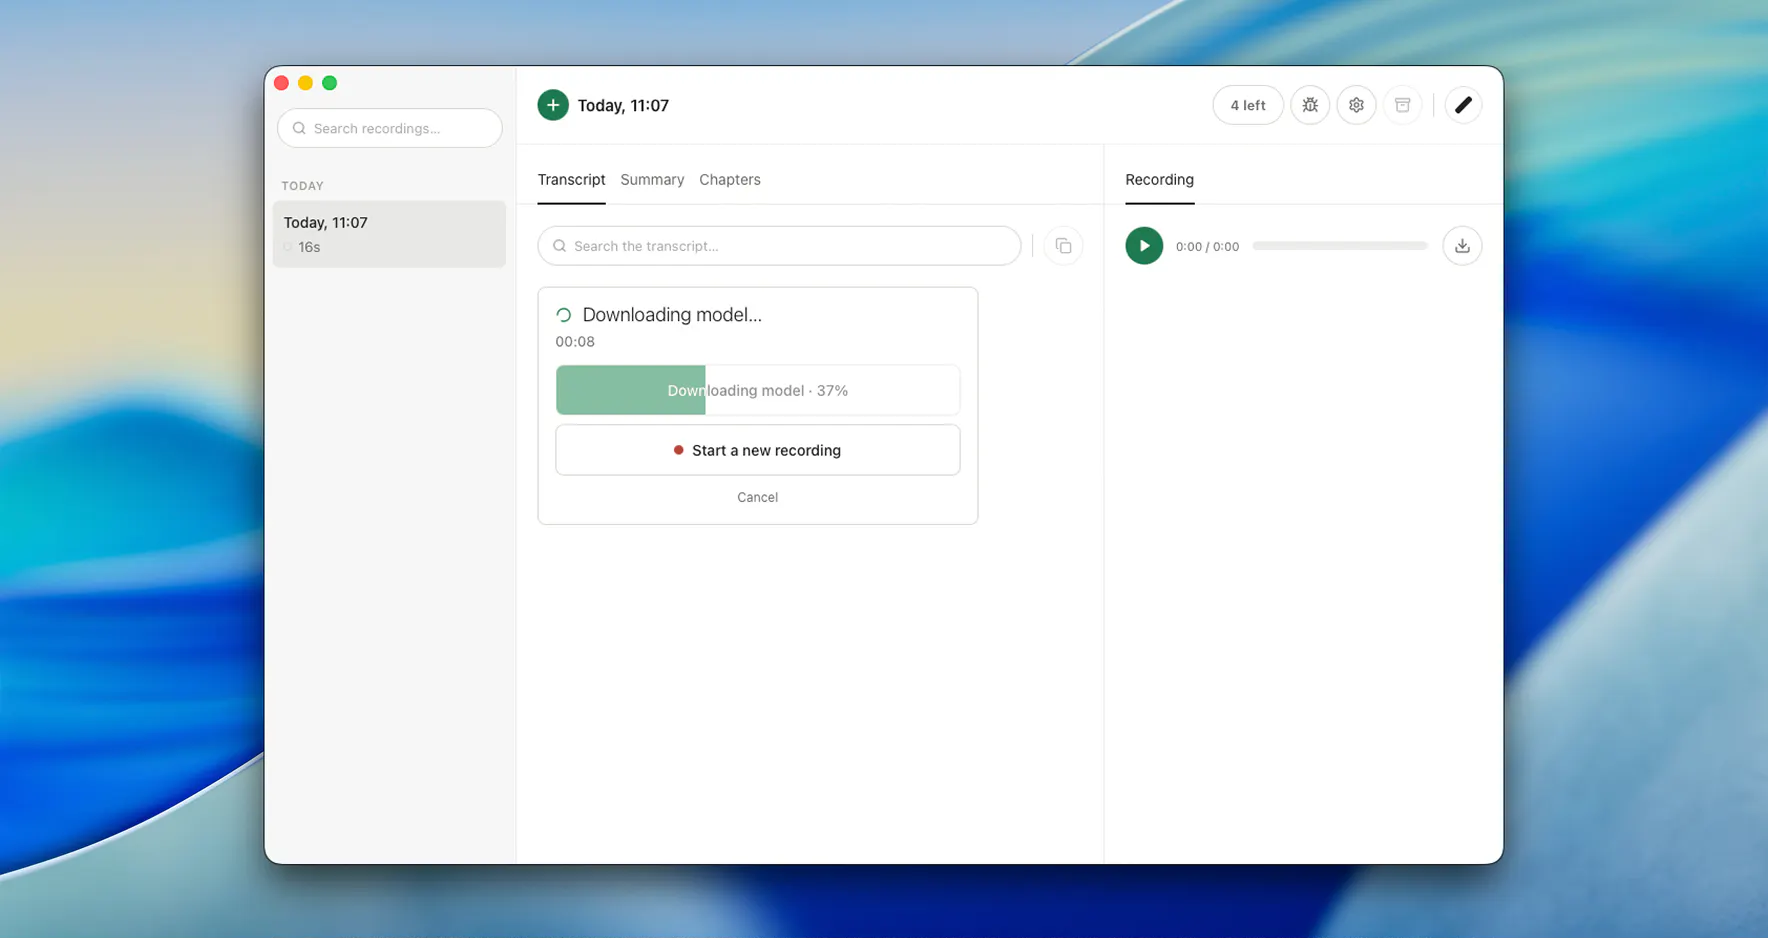The image size is (1768, 942).
Task: Minimize the window with yellow button
Action: [x=305, y=83]
